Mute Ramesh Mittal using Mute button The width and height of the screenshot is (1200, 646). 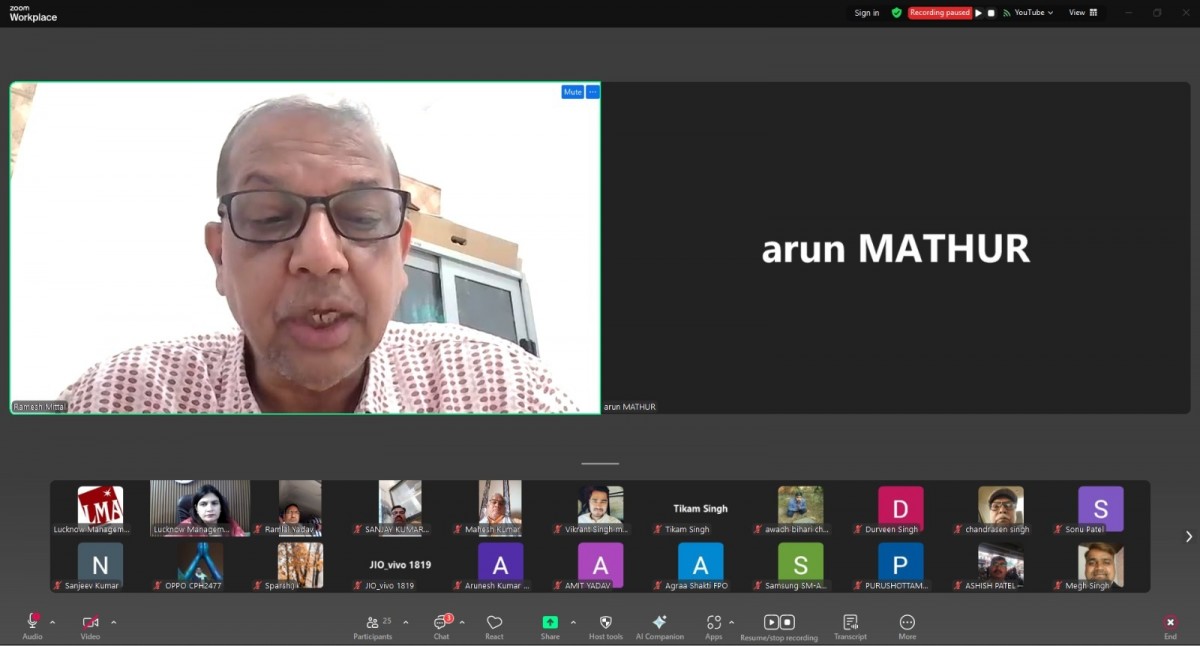(572, 92)
